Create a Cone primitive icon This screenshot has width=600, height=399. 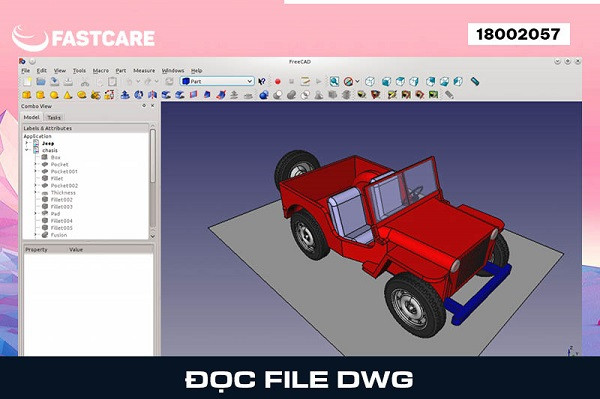pyautogui.click(x=68, y=95)
